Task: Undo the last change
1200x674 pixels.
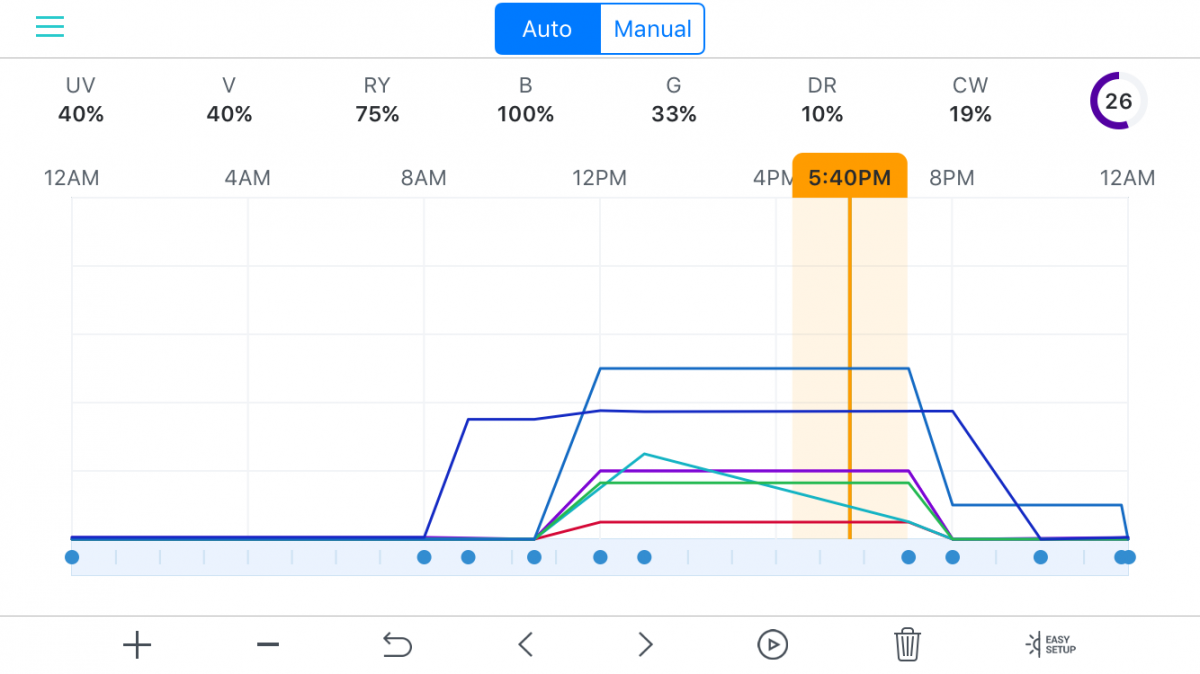Action: [397, 645]
